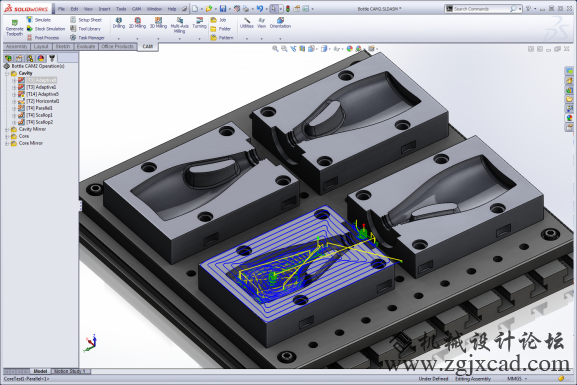
Task: Switch to the Evaluate tab
Action: [x=86, y=47]
